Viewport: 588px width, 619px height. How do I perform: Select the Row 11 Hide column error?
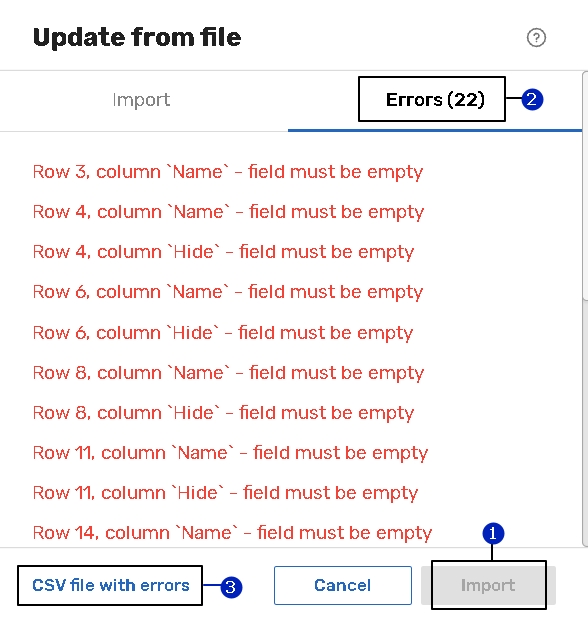(225, 493)
